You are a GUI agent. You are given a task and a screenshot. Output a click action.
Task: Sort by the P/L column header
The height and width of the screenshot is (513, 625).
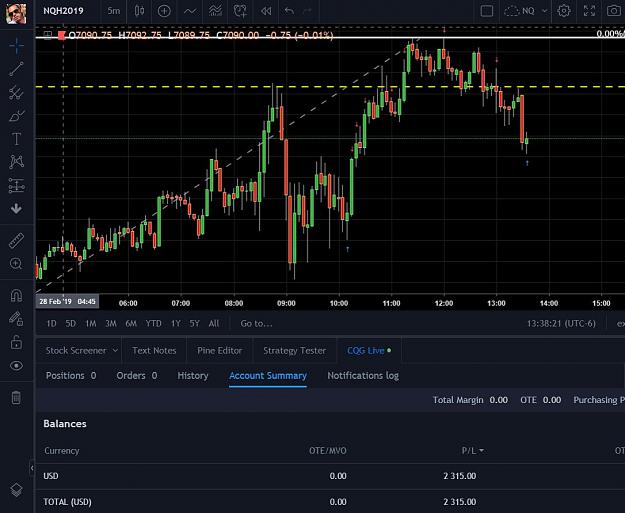pyautogui.click(x=472, y=450)
